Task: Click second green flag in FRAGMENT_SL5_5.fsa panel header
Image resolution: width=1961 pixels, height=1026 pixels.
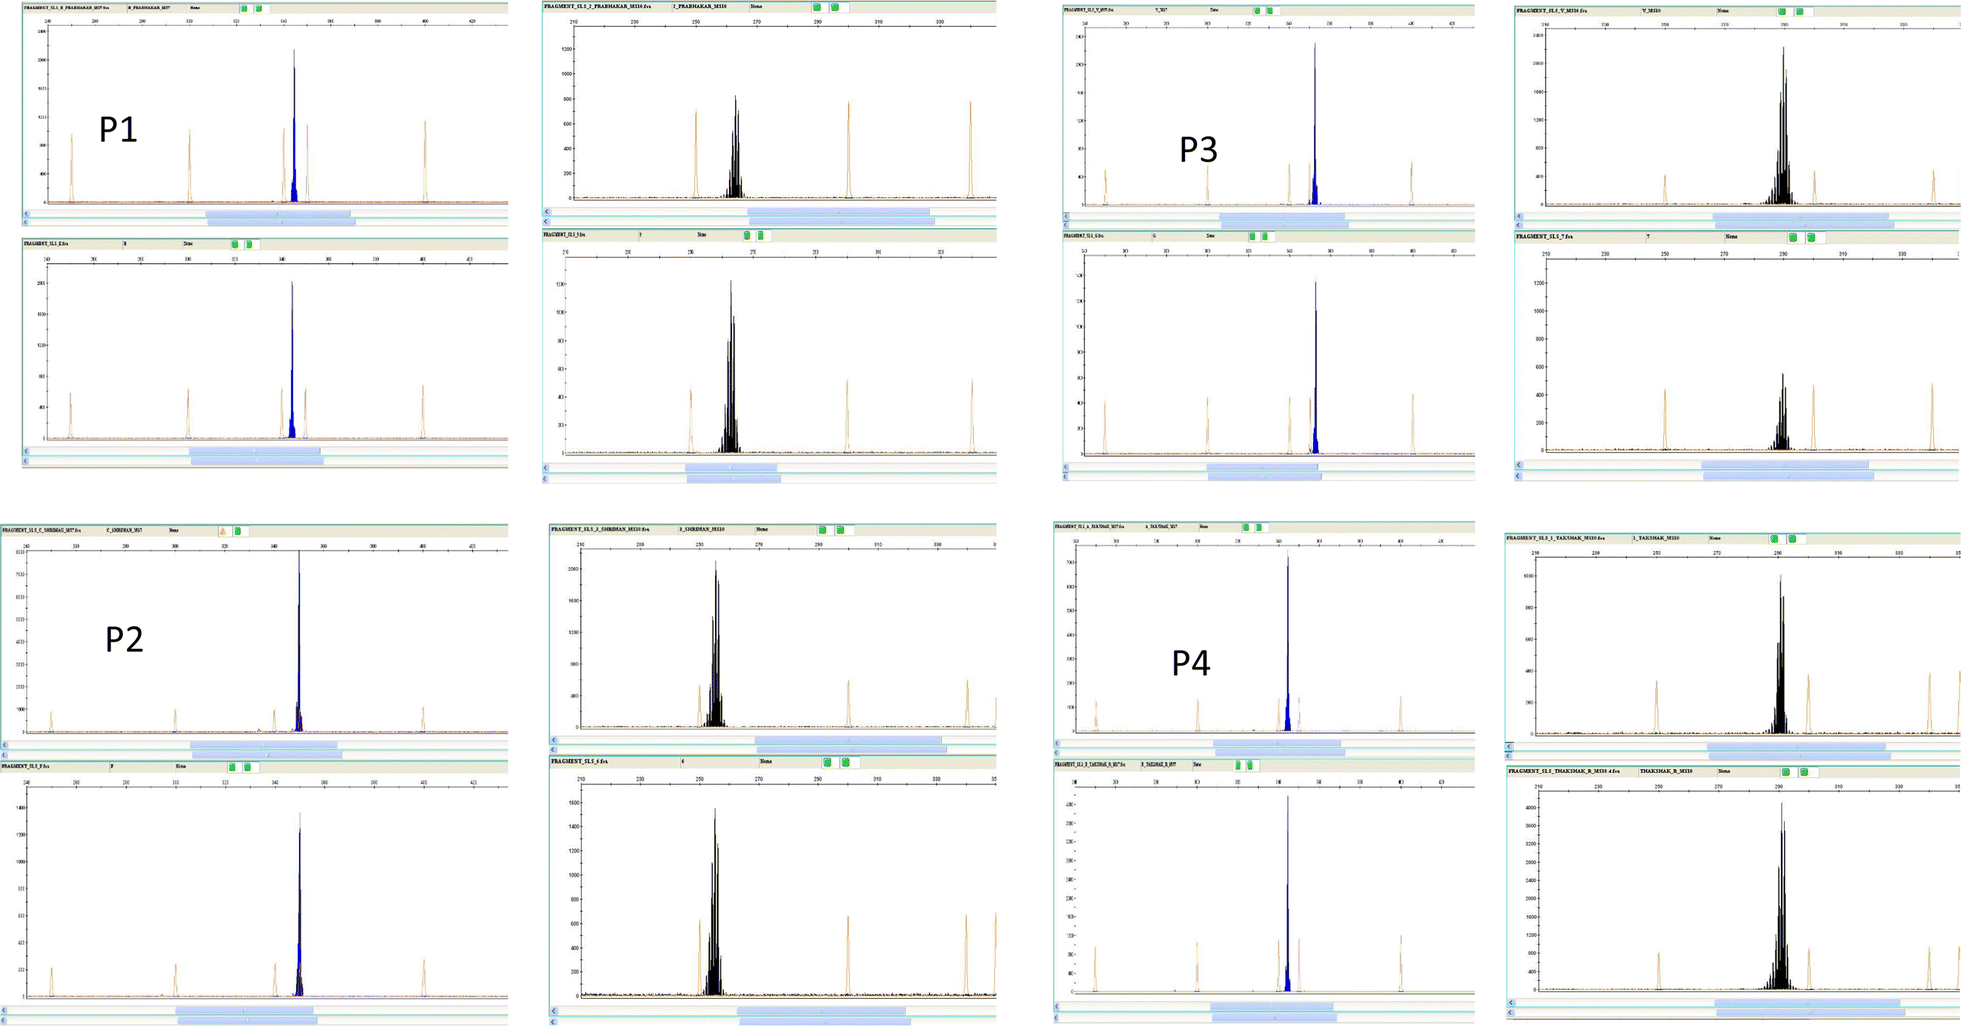Action: (x=761, y=236)
